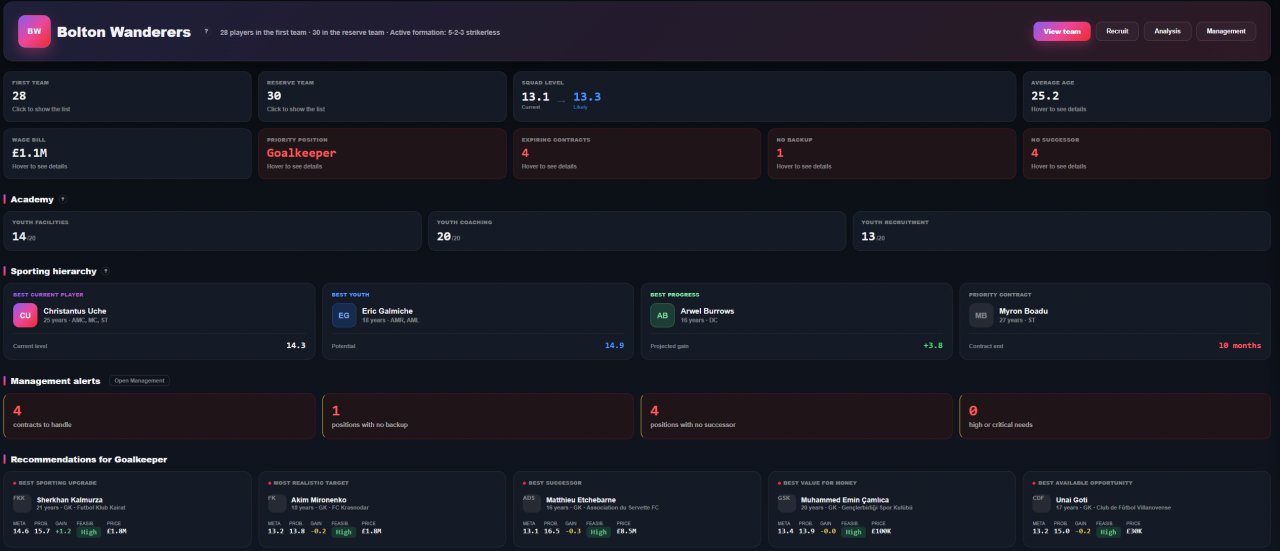Click the 10 months contract end value
The height and width of the screenshot is (551, 1280).
[x=1238, y=345]
